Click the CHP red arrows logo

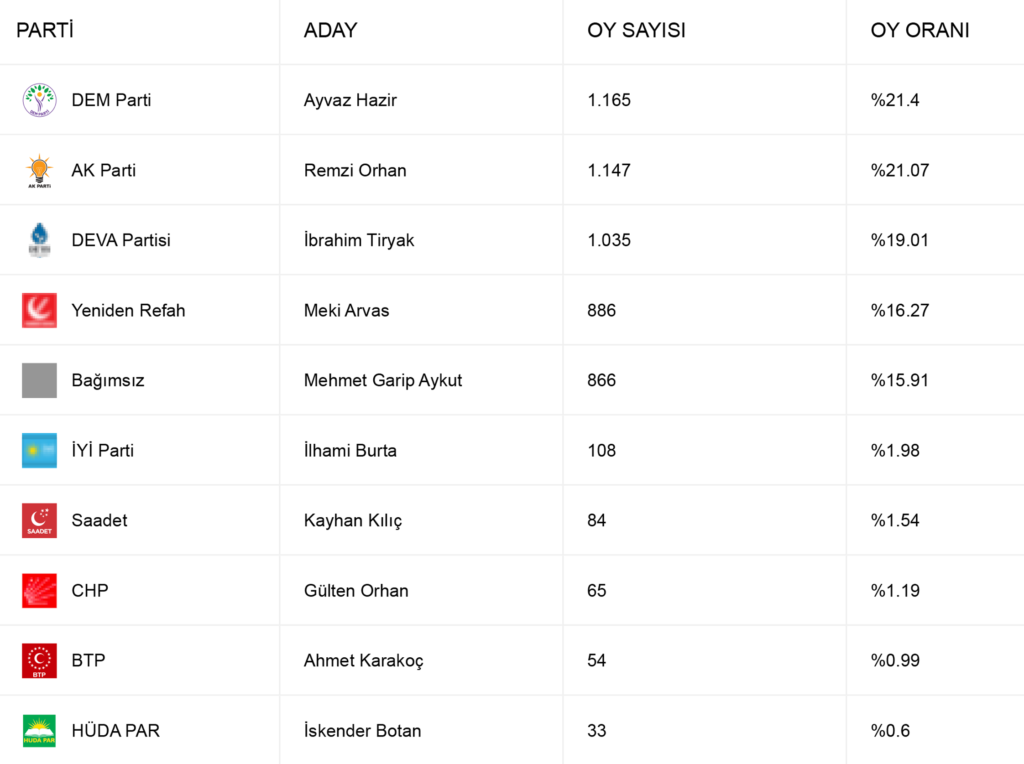[x=40, y=590]
